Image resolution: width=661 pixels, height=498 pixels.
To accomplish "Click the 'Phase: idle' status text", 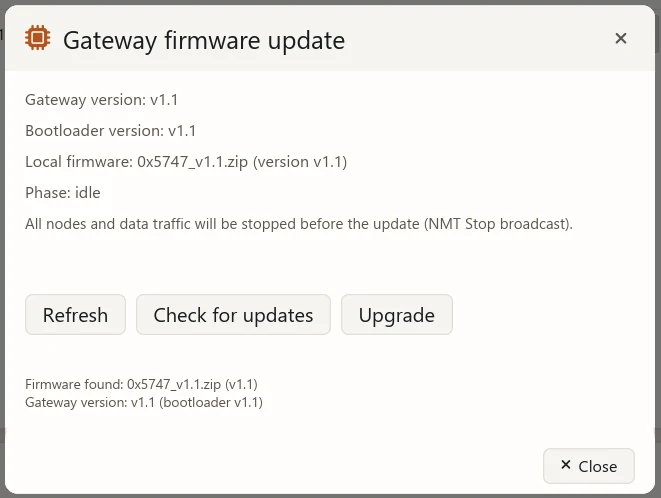I will point(63,193).
